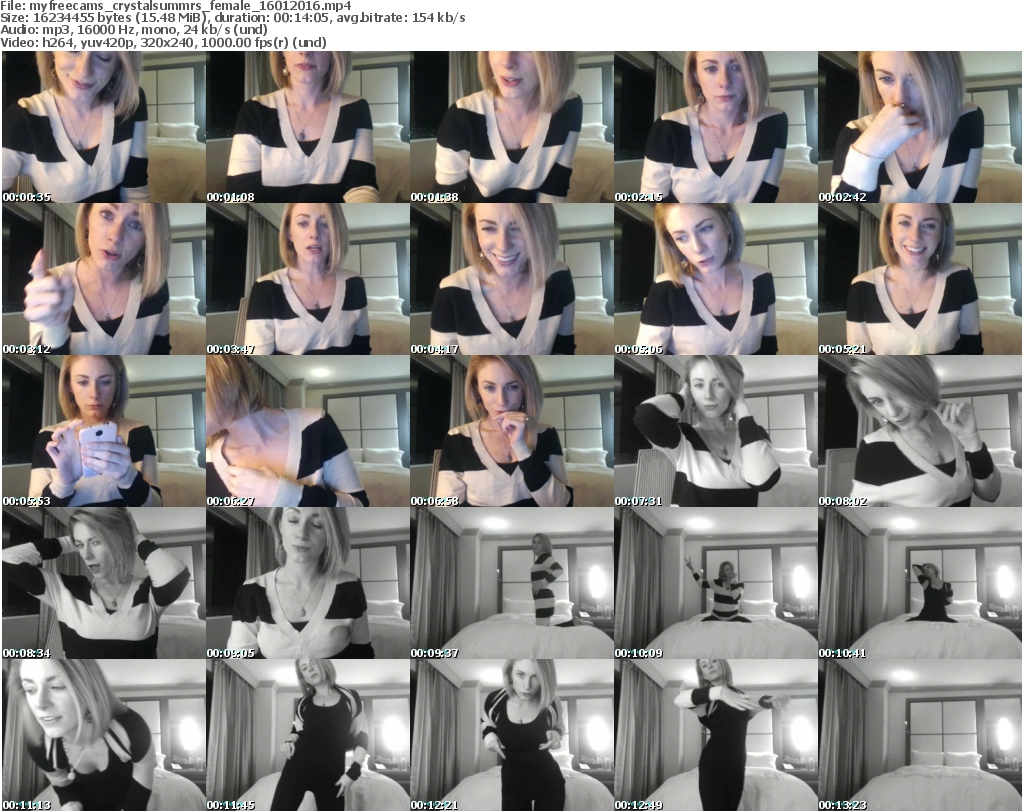
Task: Select the thumbnail stamped 00:02:15
Action: point(716,127)
